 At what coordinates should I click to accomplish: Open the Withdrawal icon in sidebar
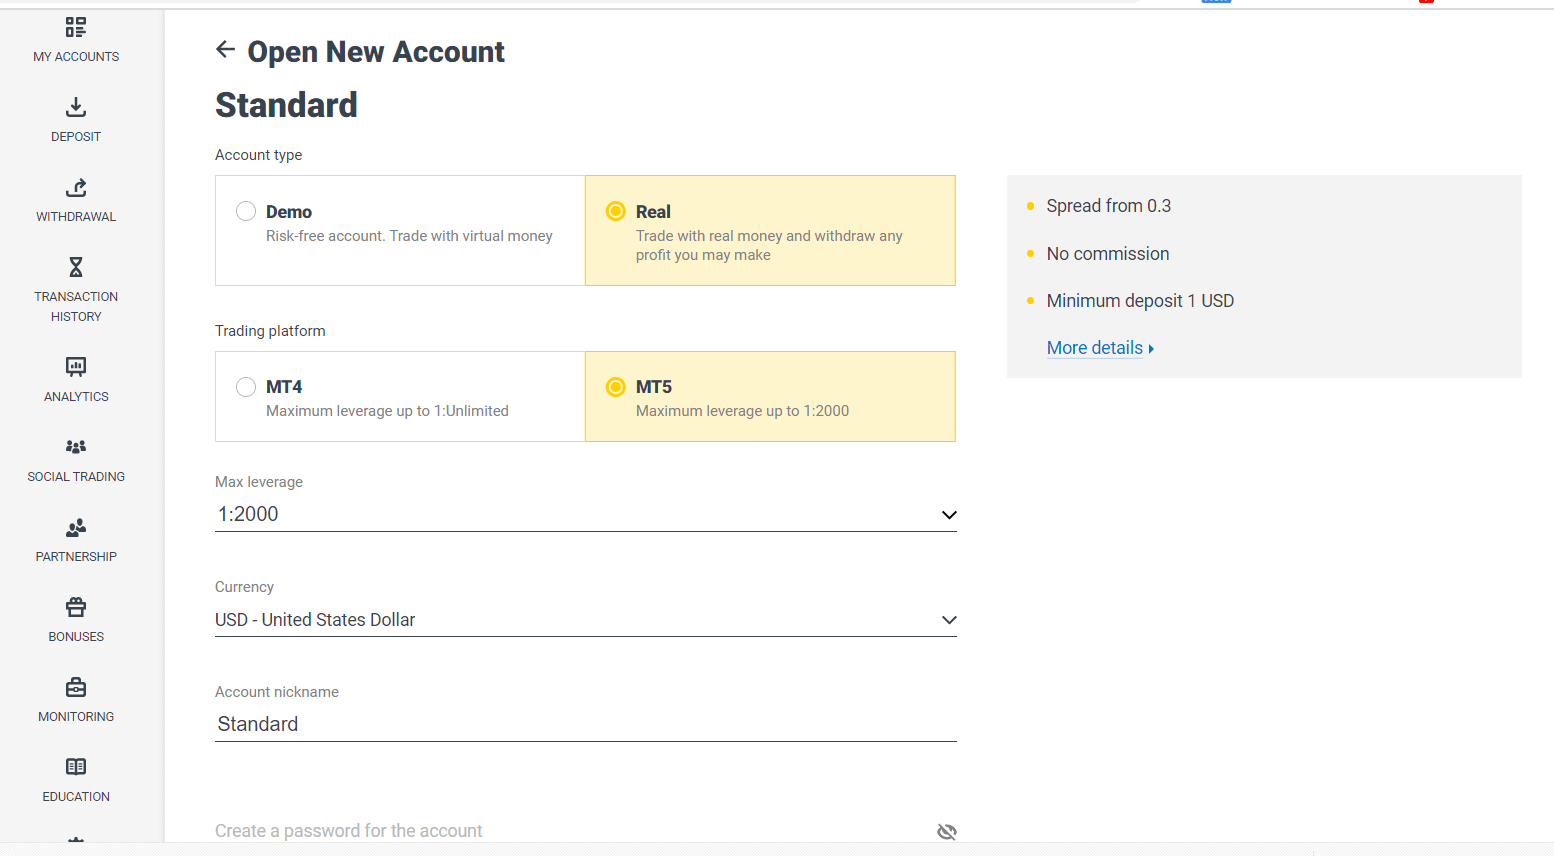[x=76, y=187]
